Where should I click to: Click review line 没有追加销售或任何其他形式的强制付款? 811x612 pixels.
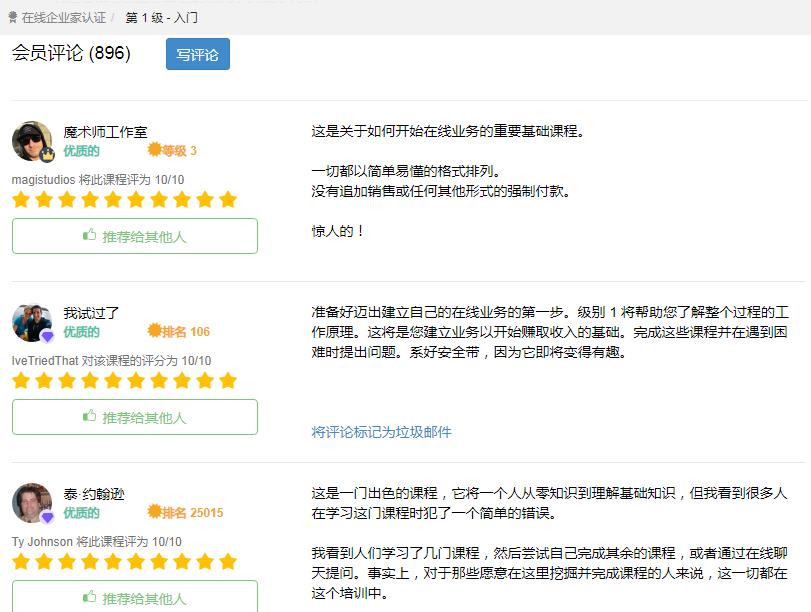click(441, 191)
